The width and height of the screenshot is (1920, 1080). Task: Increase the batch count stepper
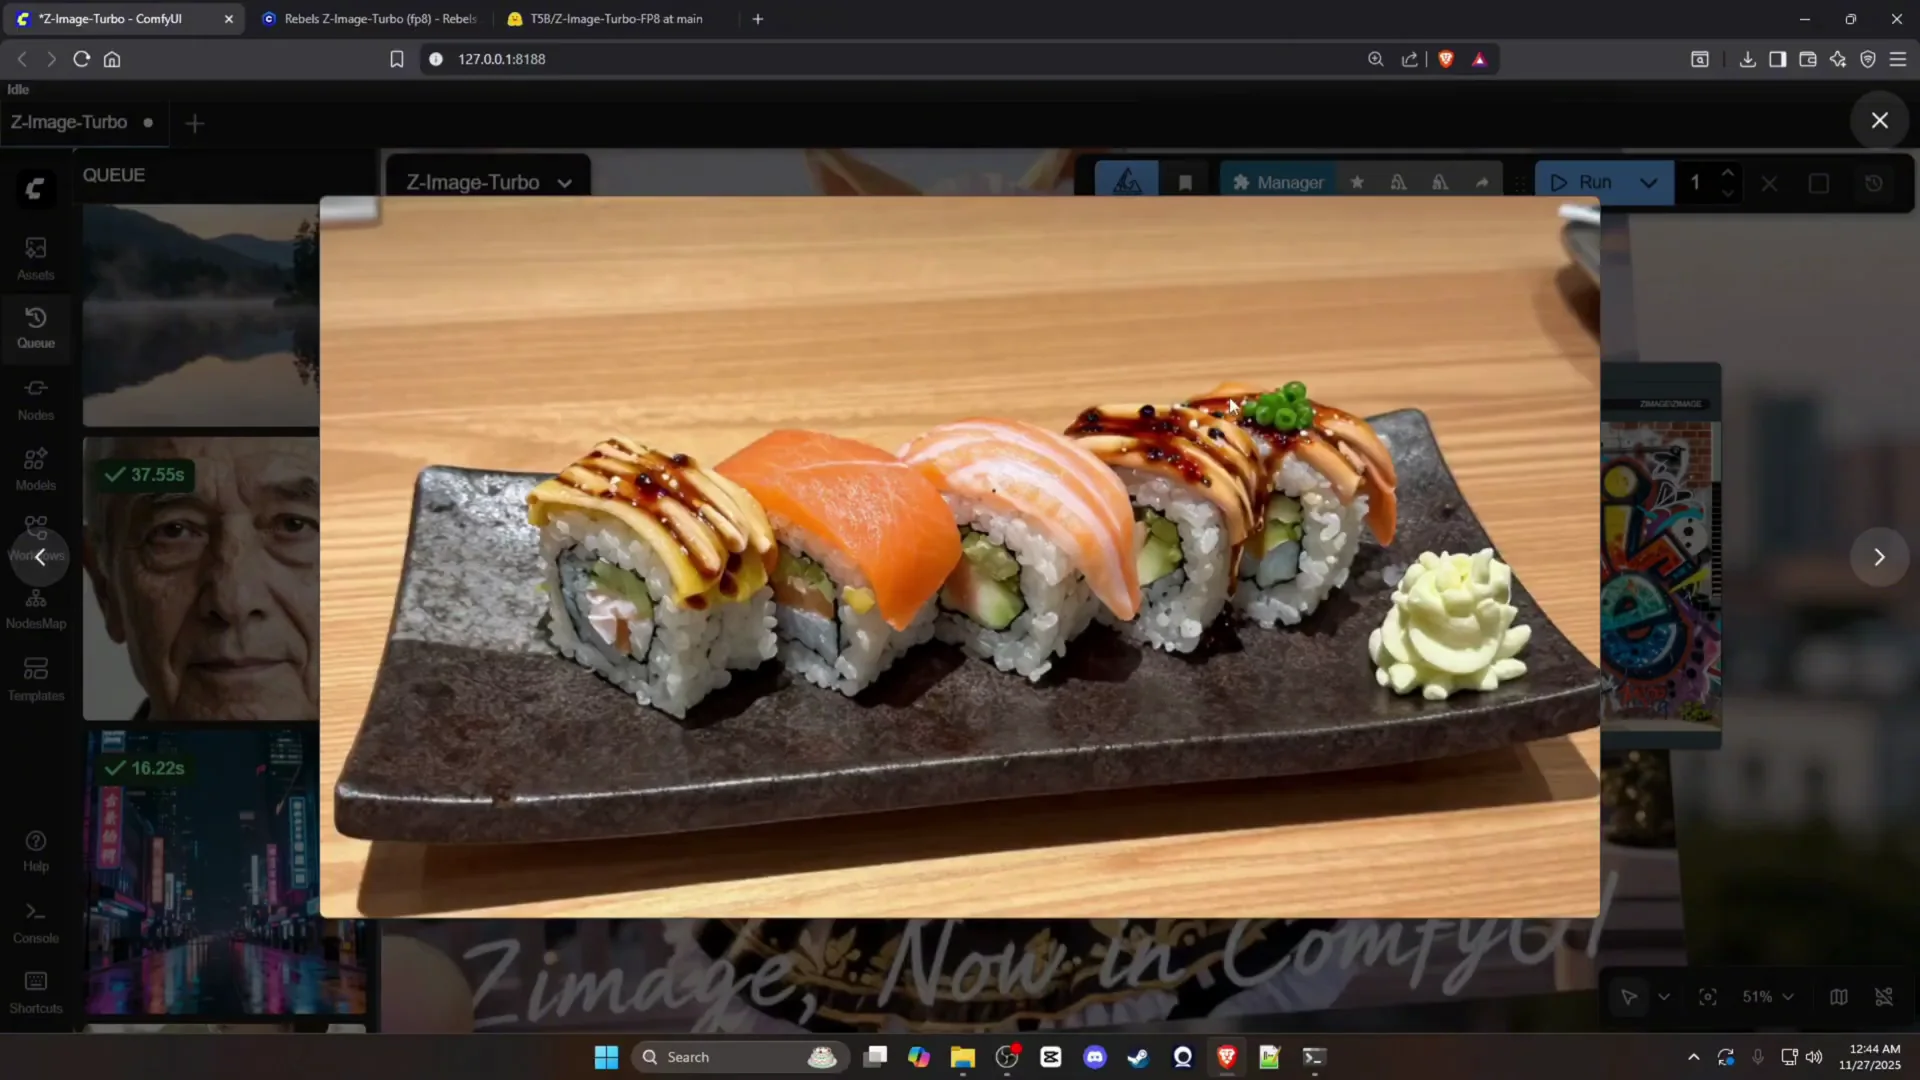(1727, 172)
